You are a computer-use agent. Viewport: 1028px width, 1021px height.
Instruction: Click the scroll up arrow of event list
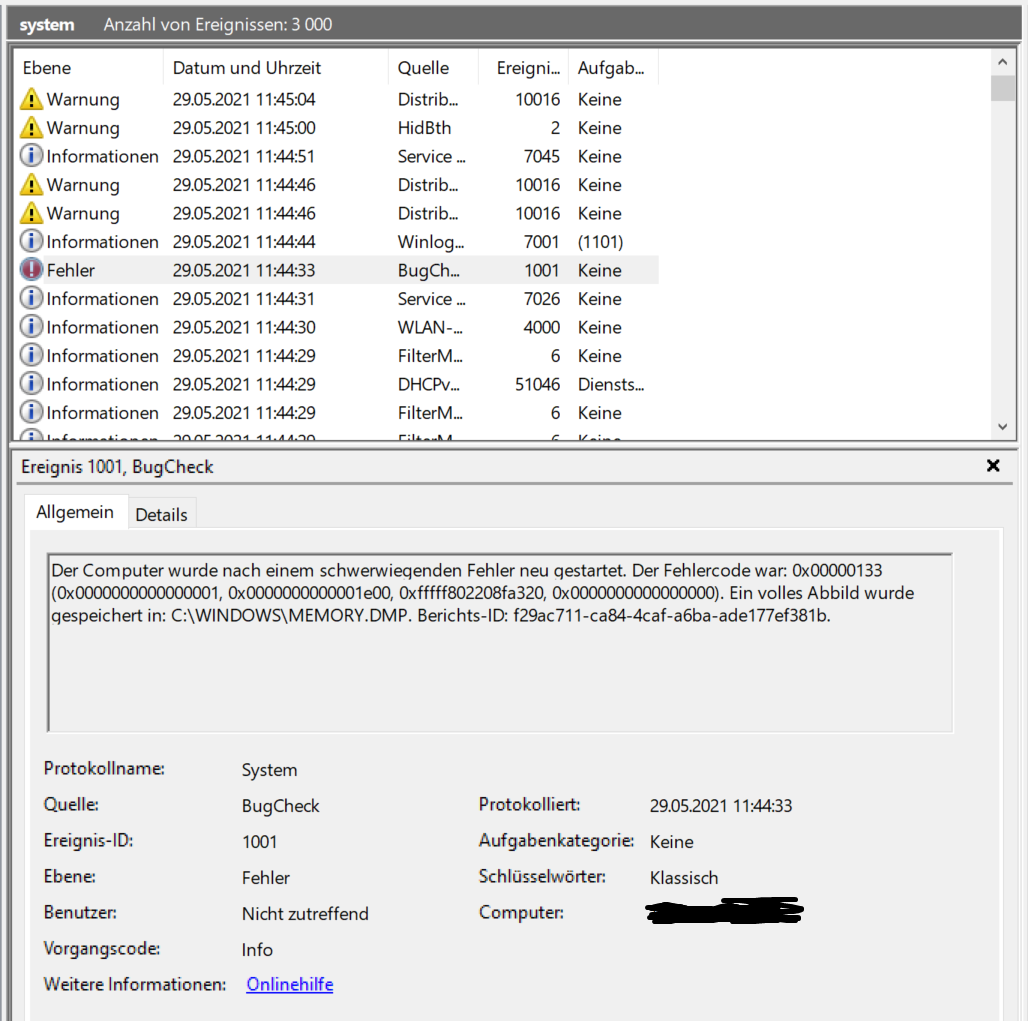(x=1002, y=62)
